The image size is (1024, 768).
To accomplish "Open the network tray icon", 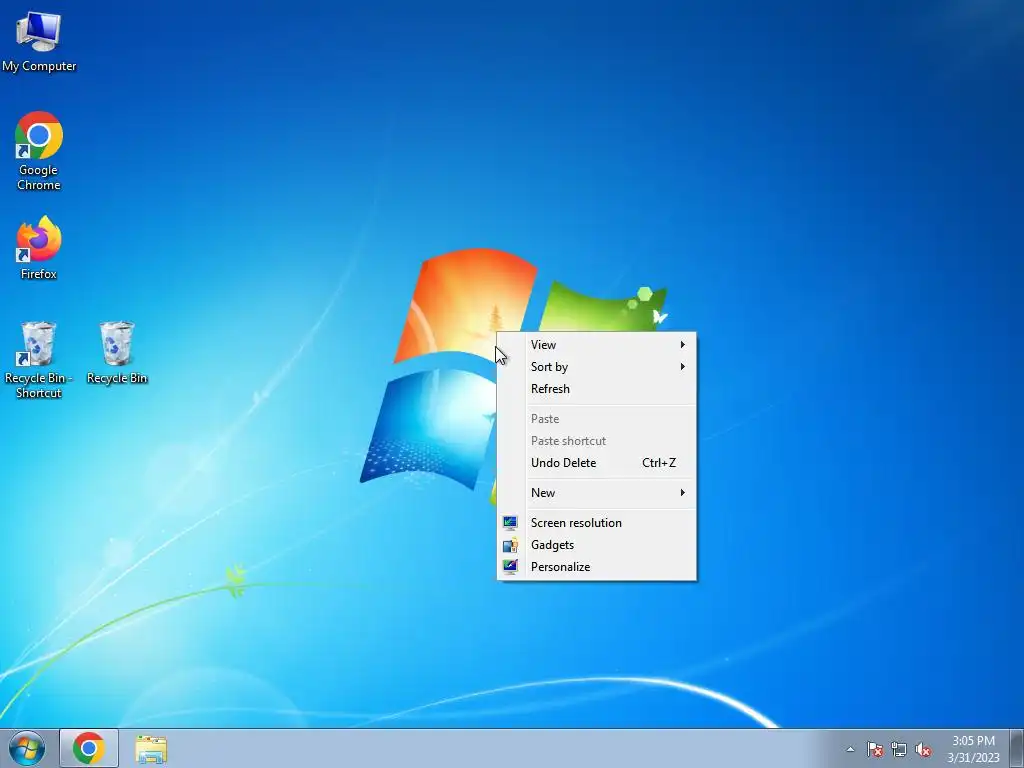I will (899, 749).
